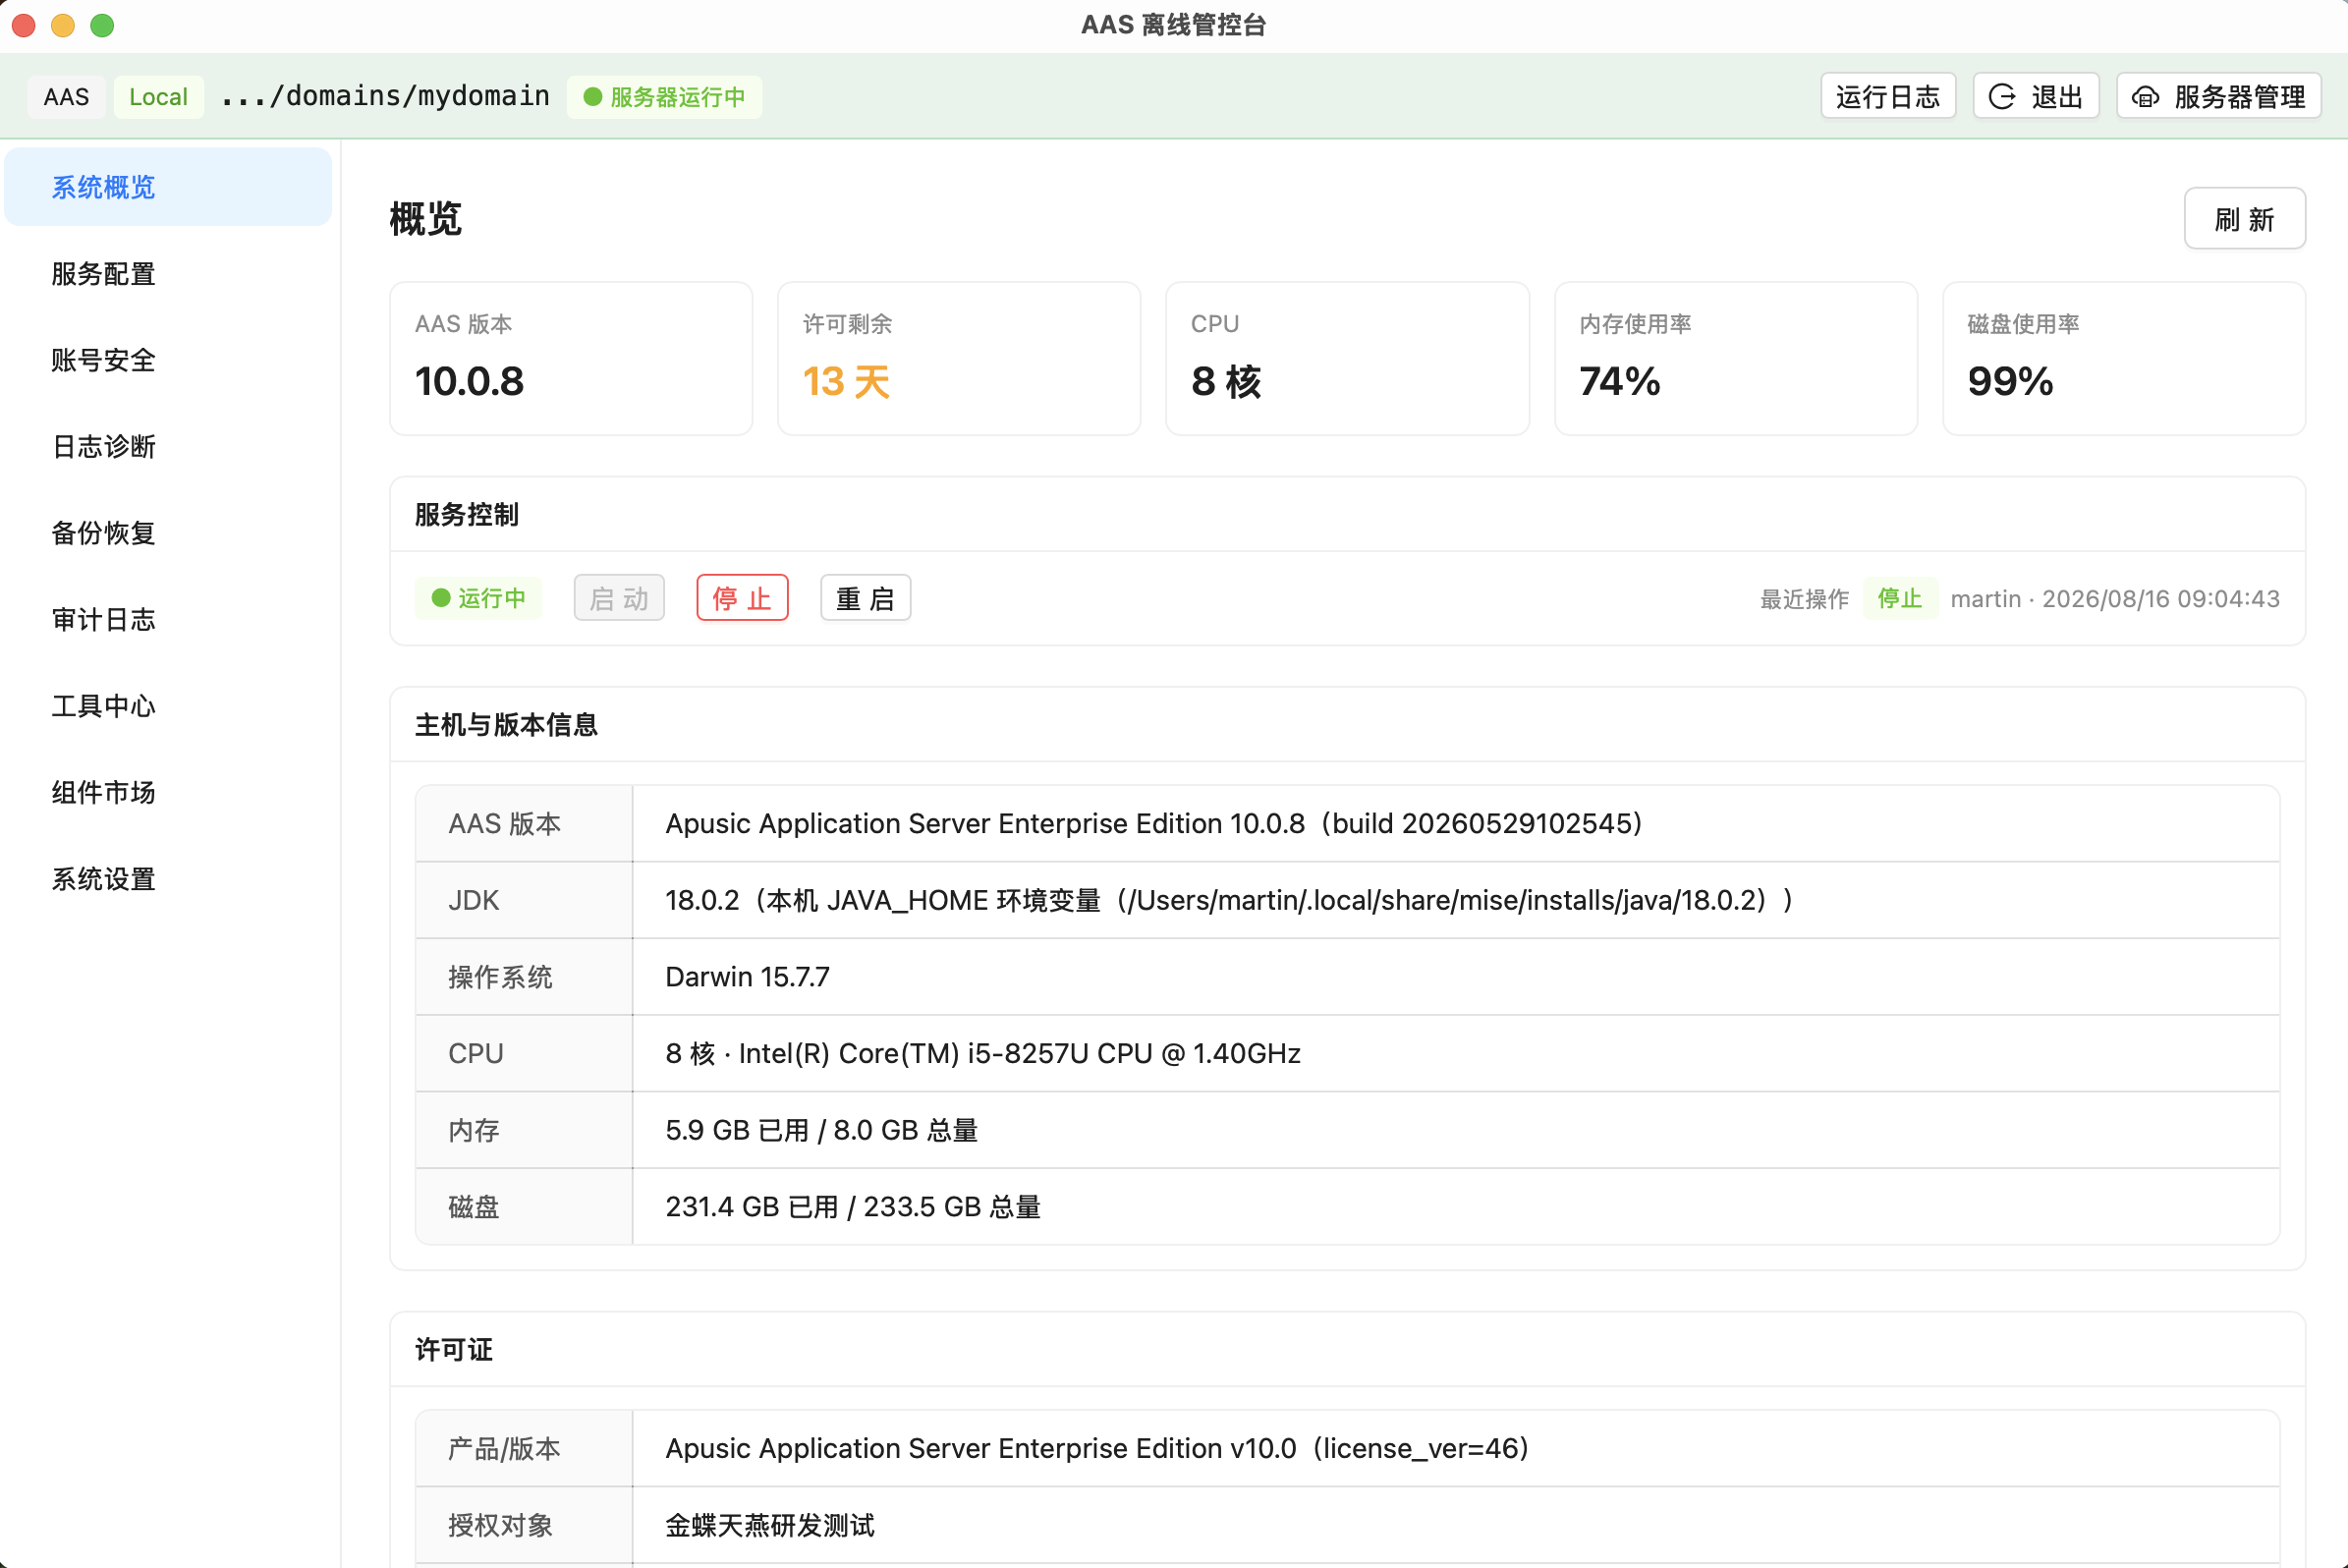The width and height of the screenshot is (2348, 1568).
Task: Go to 组件市场
Action: [x=168, y=793]
